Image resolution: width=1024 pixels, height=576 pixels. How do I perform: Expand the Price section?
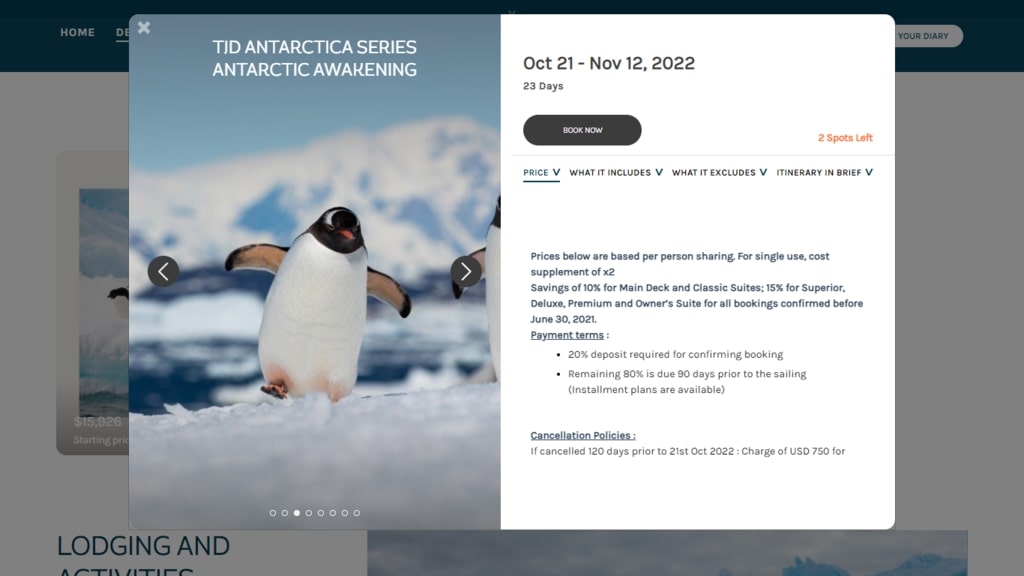541,173
